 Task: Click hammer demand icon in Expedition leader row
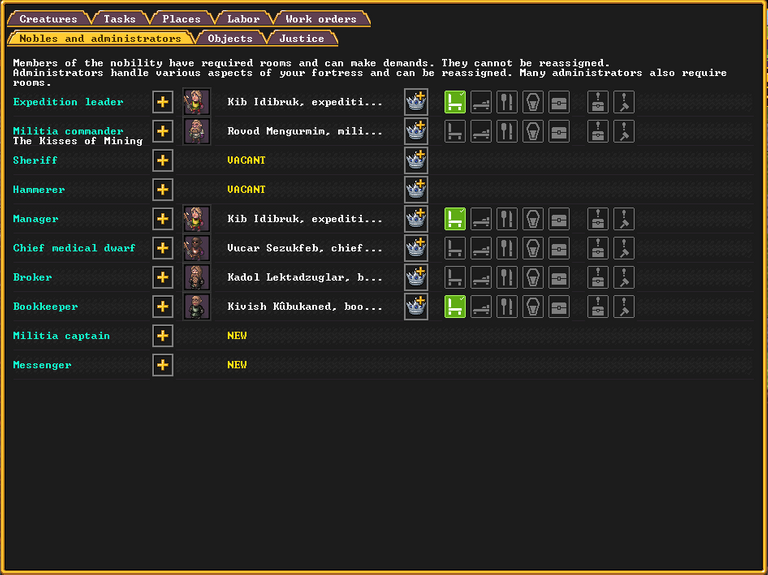[x=624, y=102]
